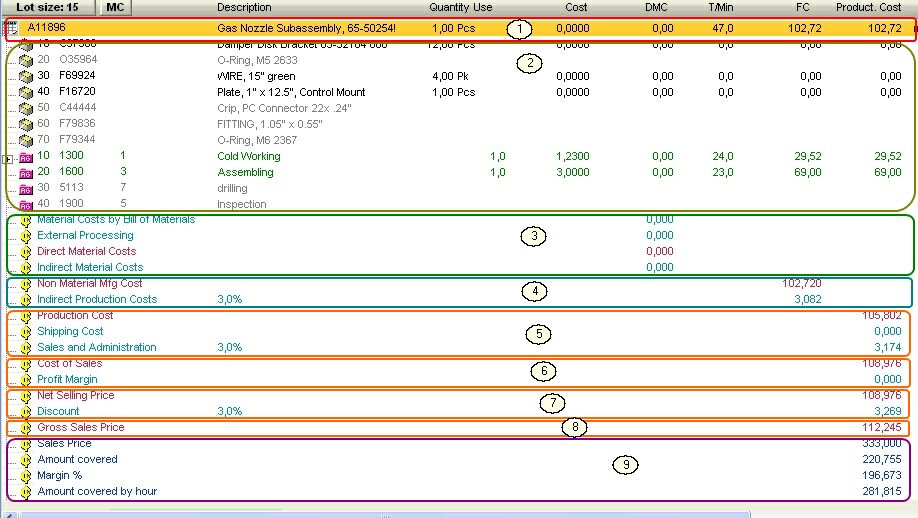918x518 pixels.
Task: Select the Gas Nozzle Subassembly row
Action: (306, 28)
